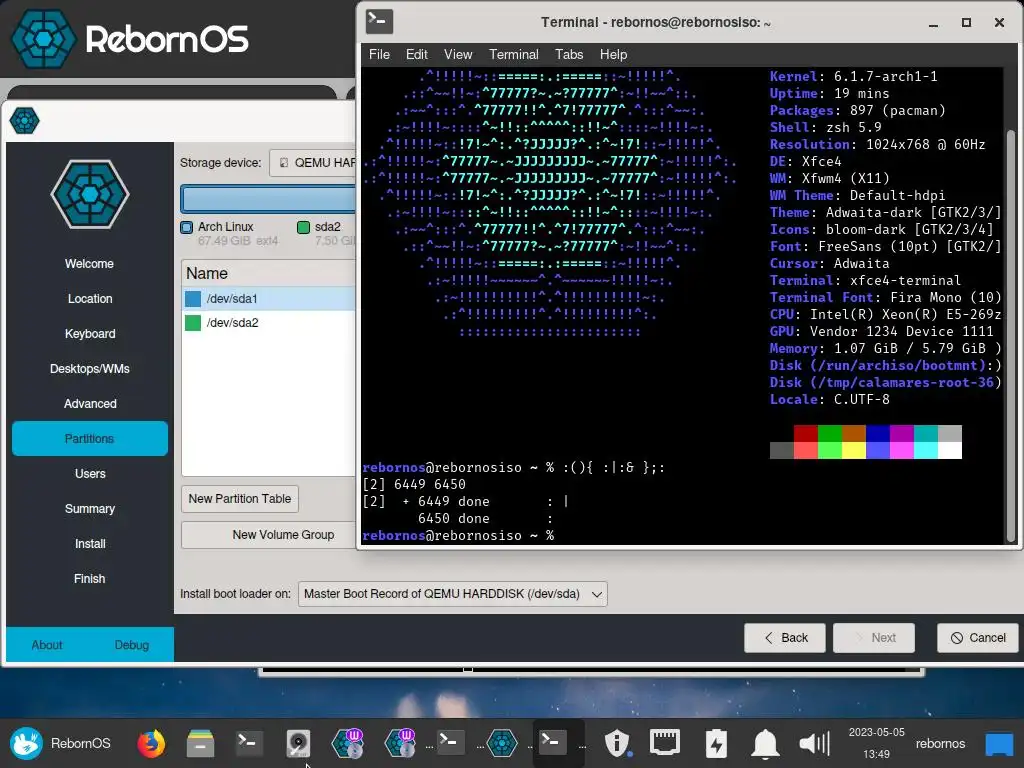Open the file manager from taskbar

coord(200,743)
